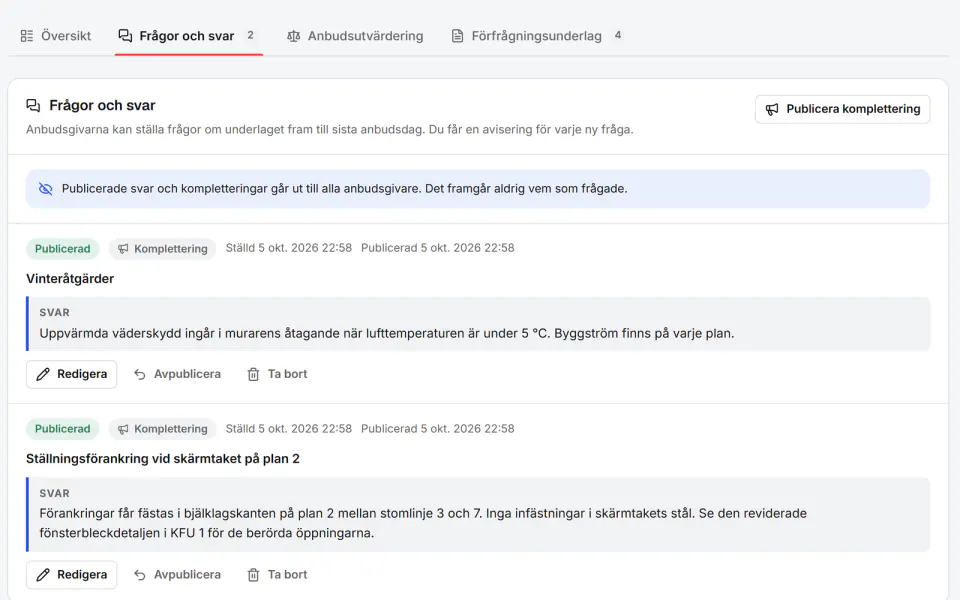The width and height of the screenshot is (960, 600).
Task: Click the answer text starting 'Förankringar får fästas'
Action: [x=423, y=523]
